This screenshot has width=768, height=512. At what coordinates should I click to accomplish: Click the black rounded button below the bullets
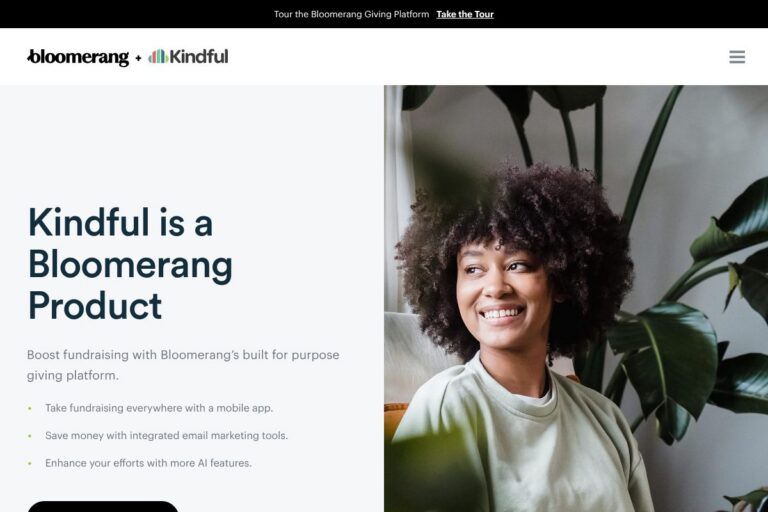pyautogui.click(x=103, y=507)
